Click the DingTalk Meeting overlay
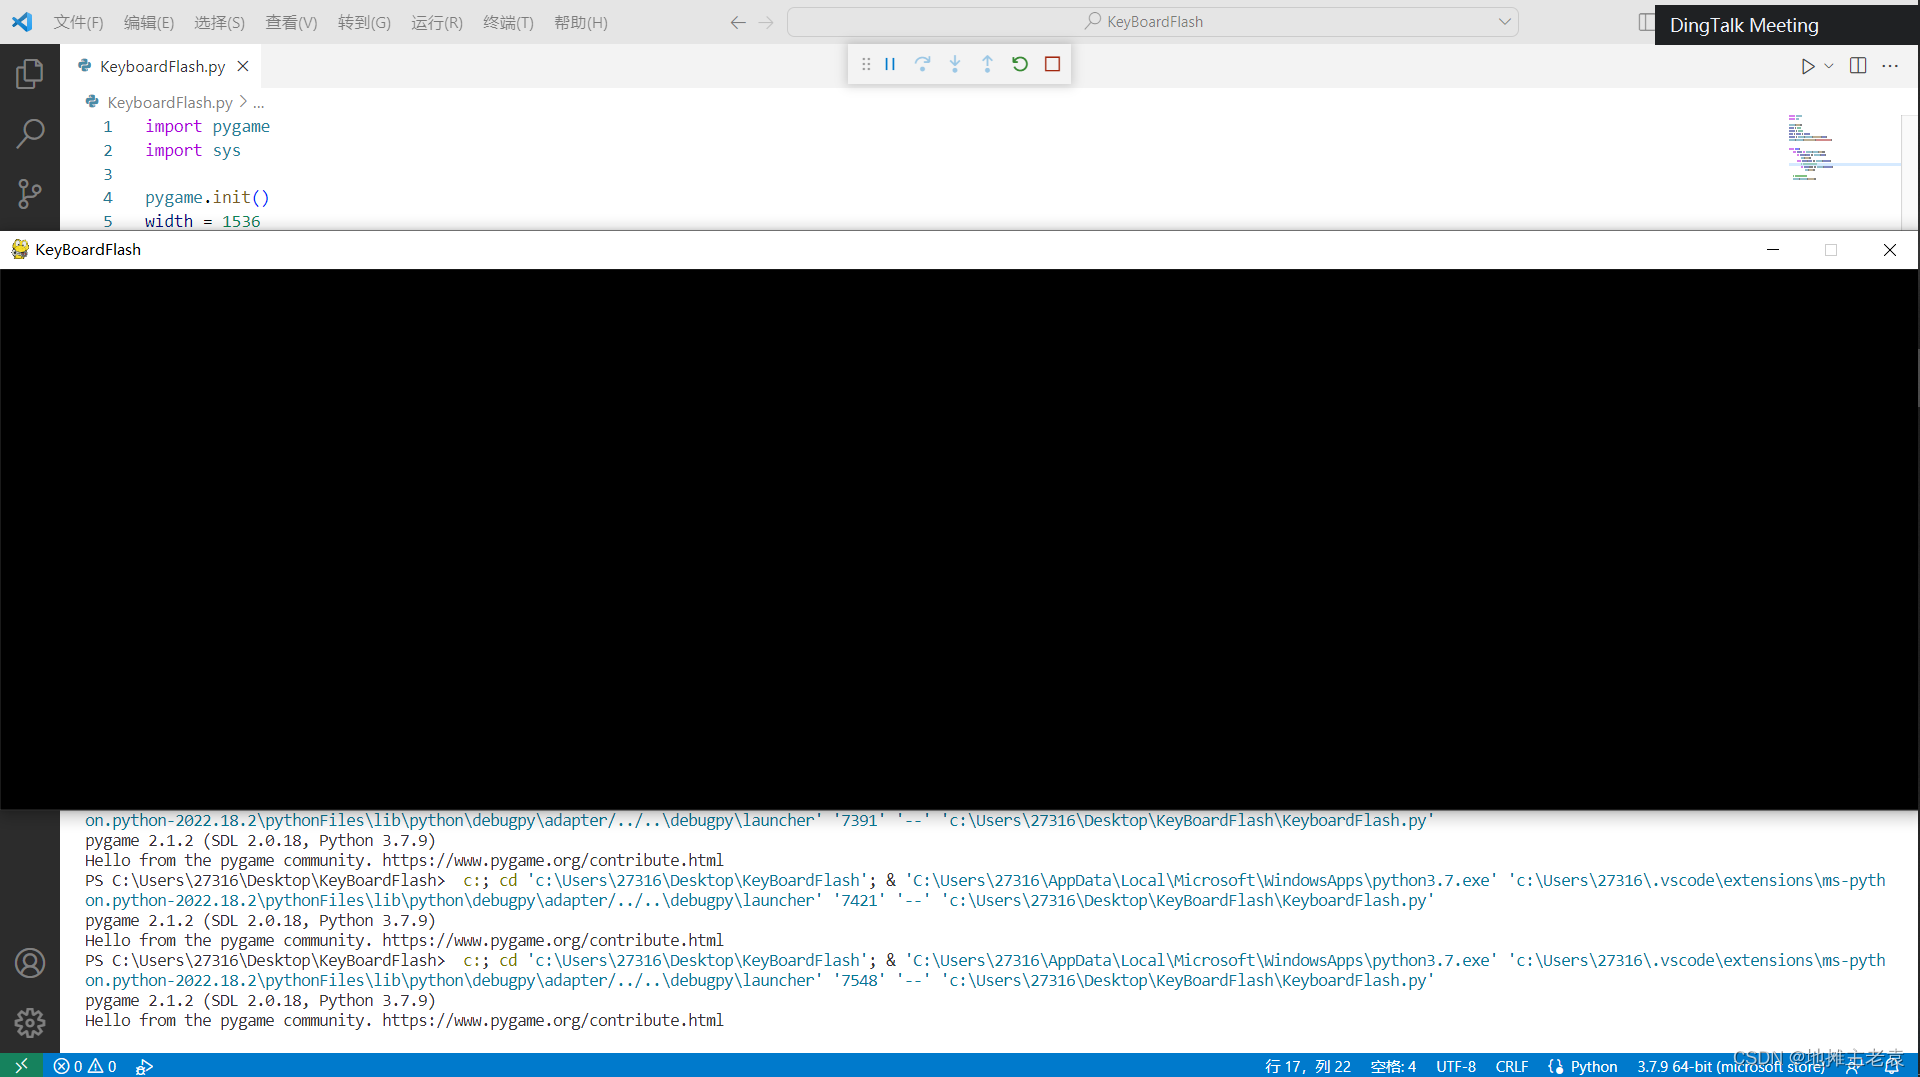Image resolution: width=1920 pixels, height=1077 pixels. click(1786, 25)
